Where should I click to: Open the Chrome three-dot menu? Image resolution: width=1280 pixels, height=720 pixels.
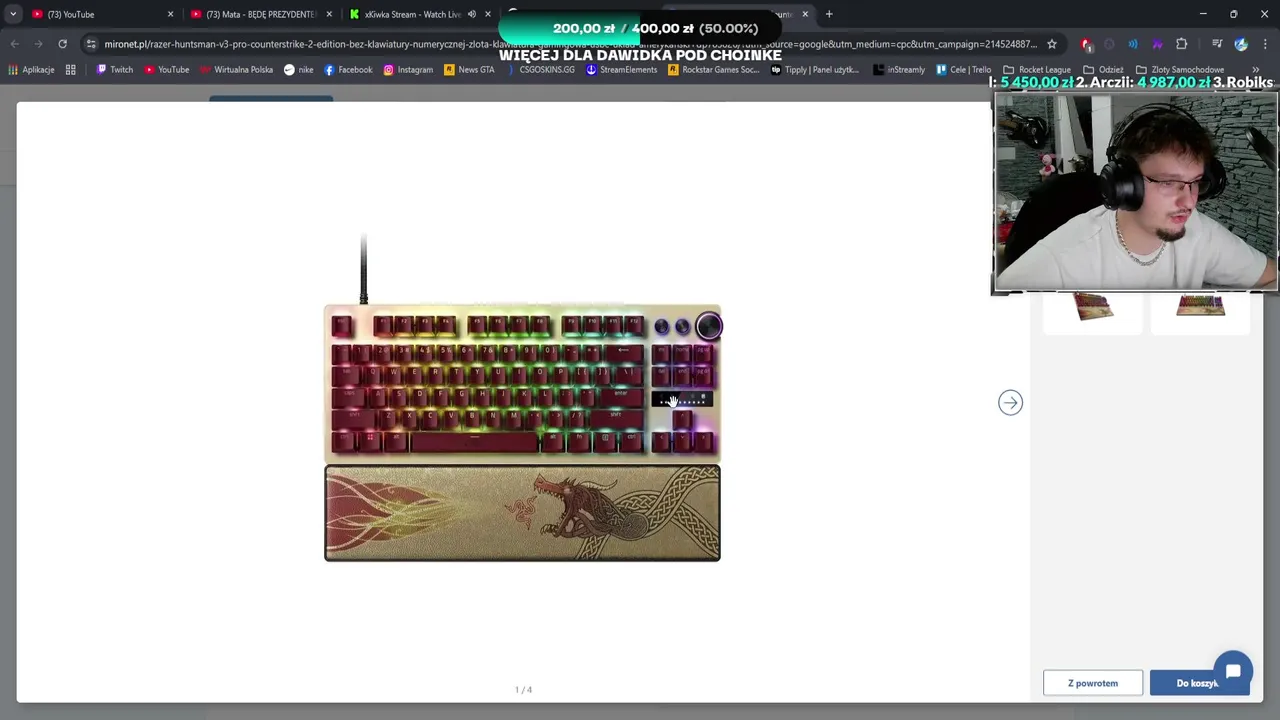[1265, 44]
